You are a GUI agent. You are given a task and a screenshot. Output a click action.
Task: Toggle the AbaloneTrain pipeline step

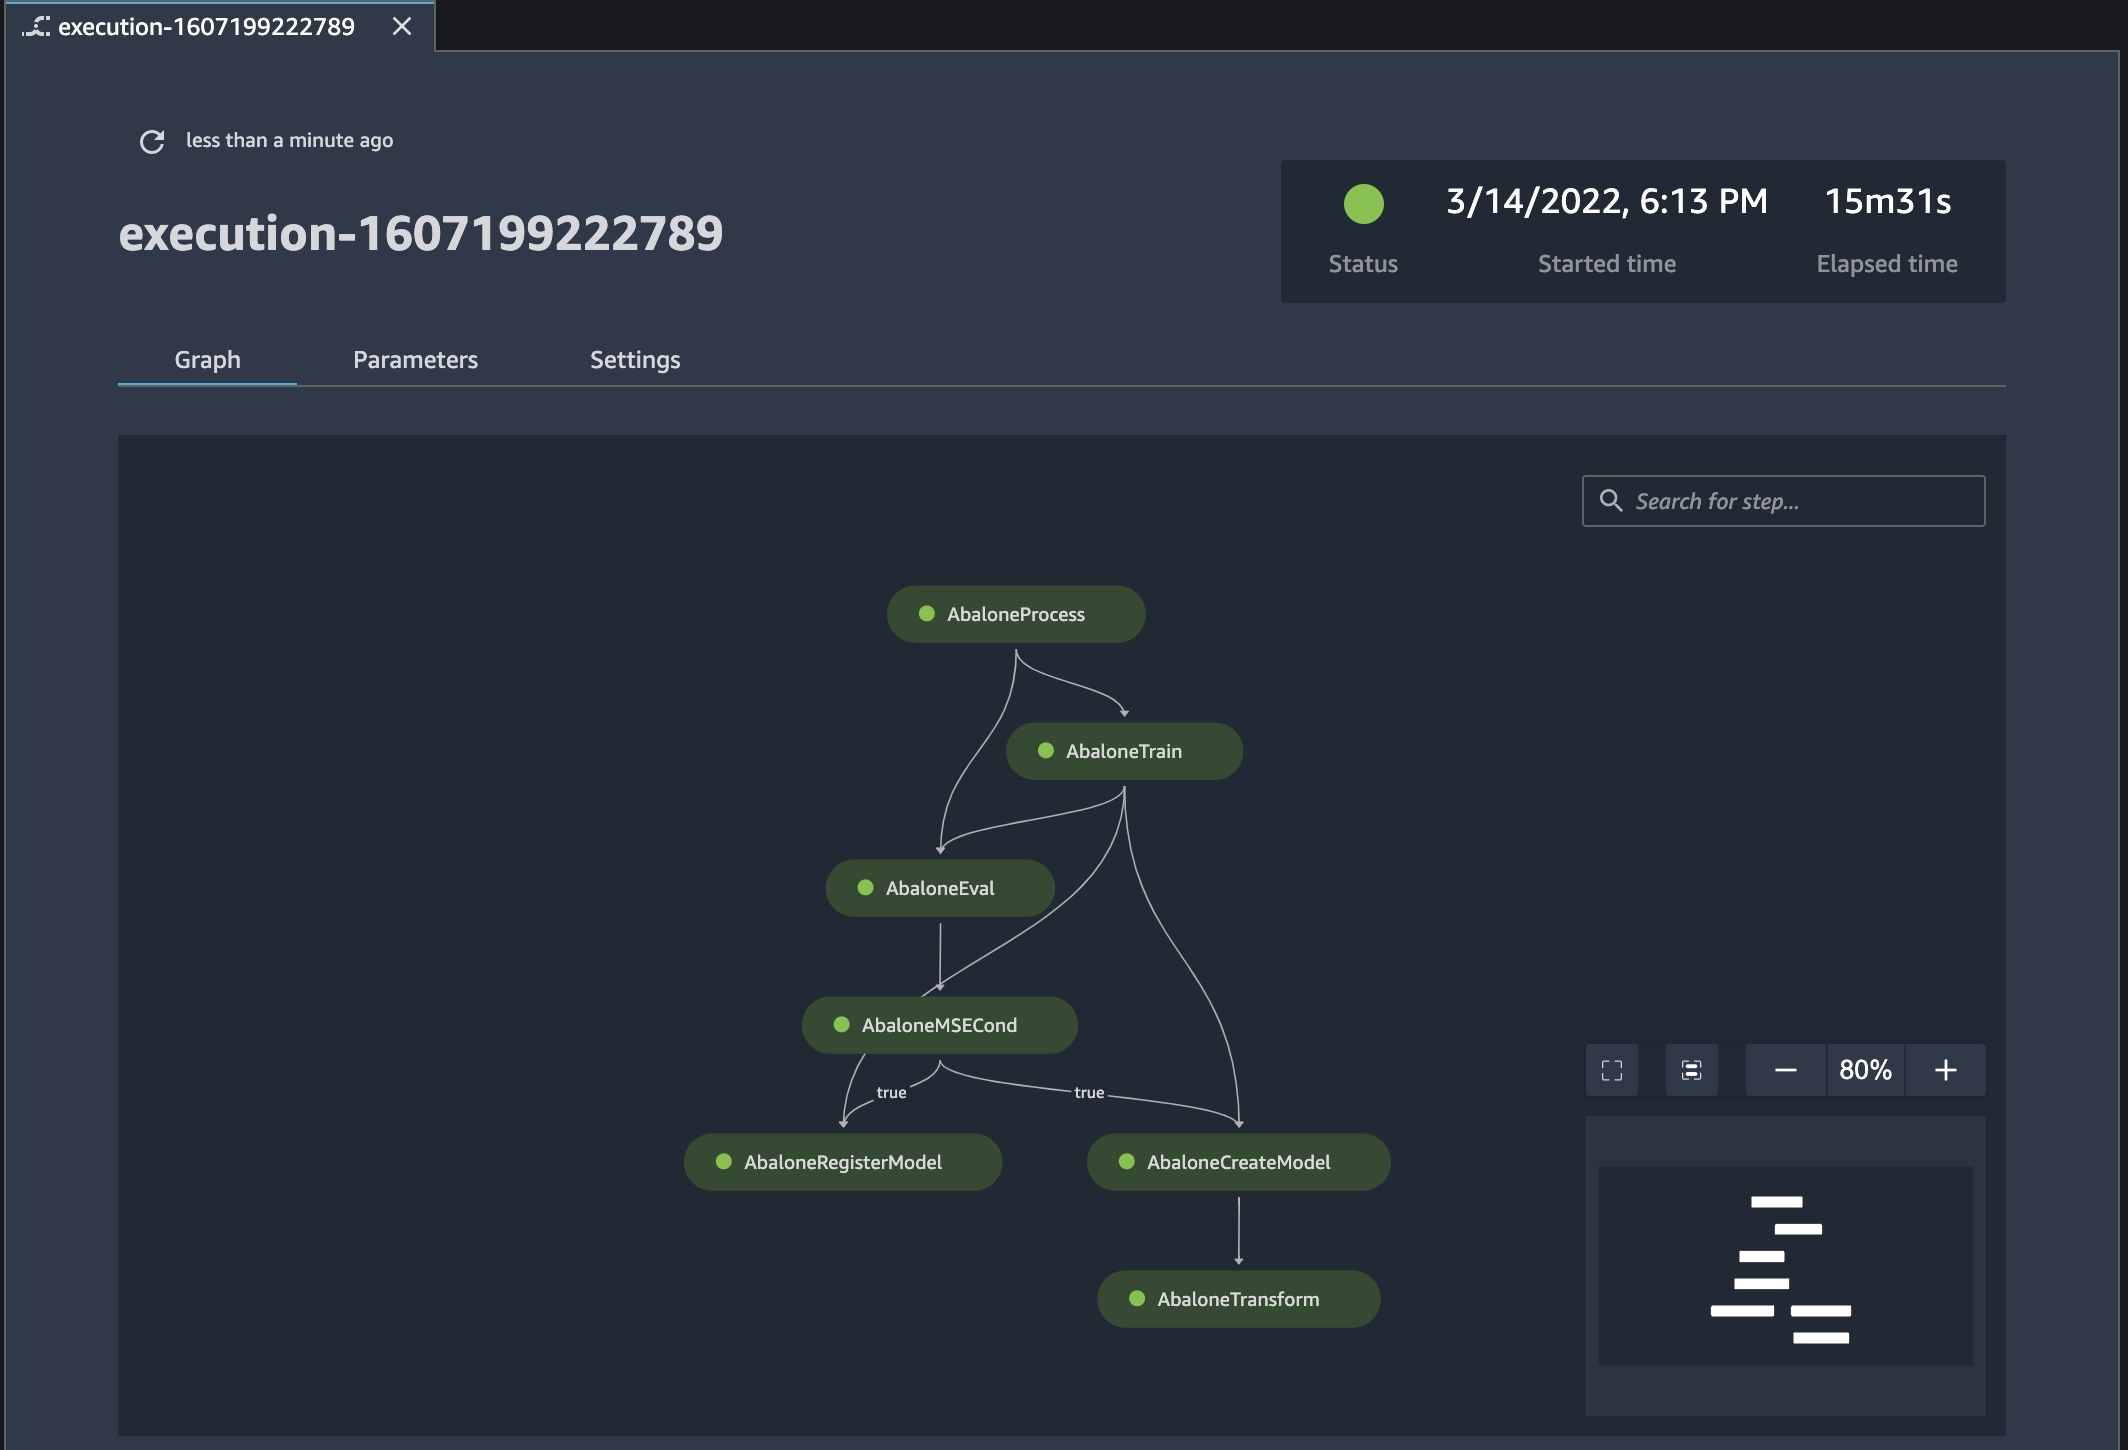pyautogui.click(x=1125, y=750)
